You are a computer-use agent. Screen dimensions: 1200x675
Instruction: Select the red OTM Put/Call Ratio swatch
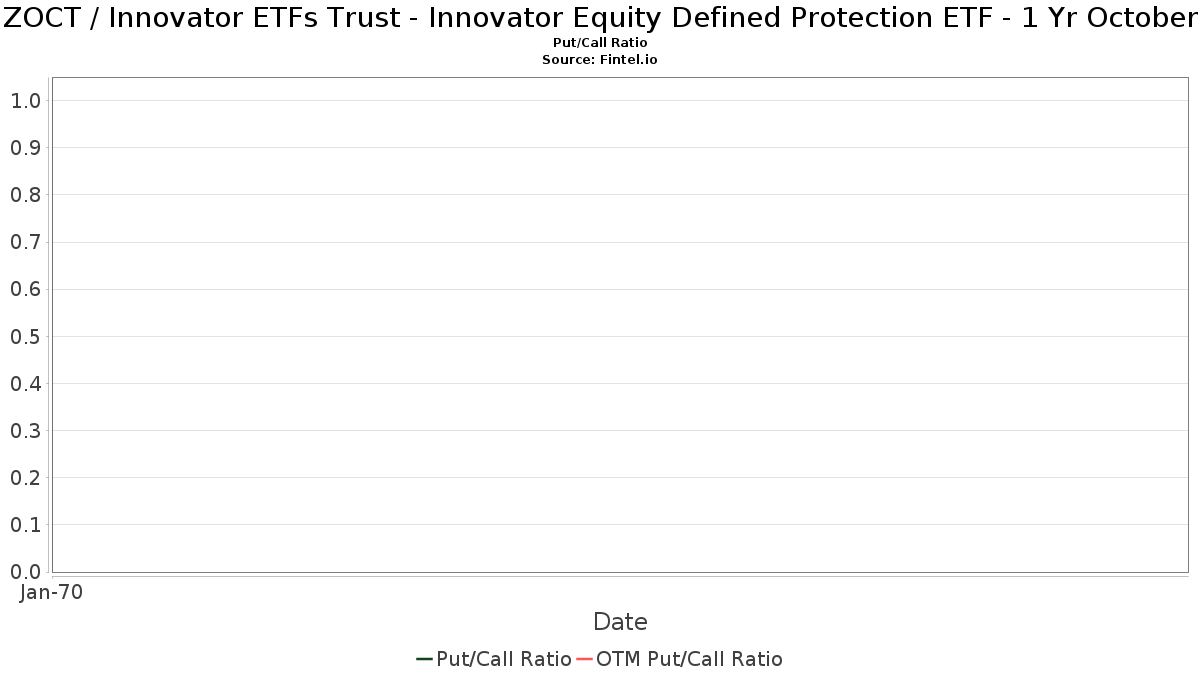tap(585, 659)
